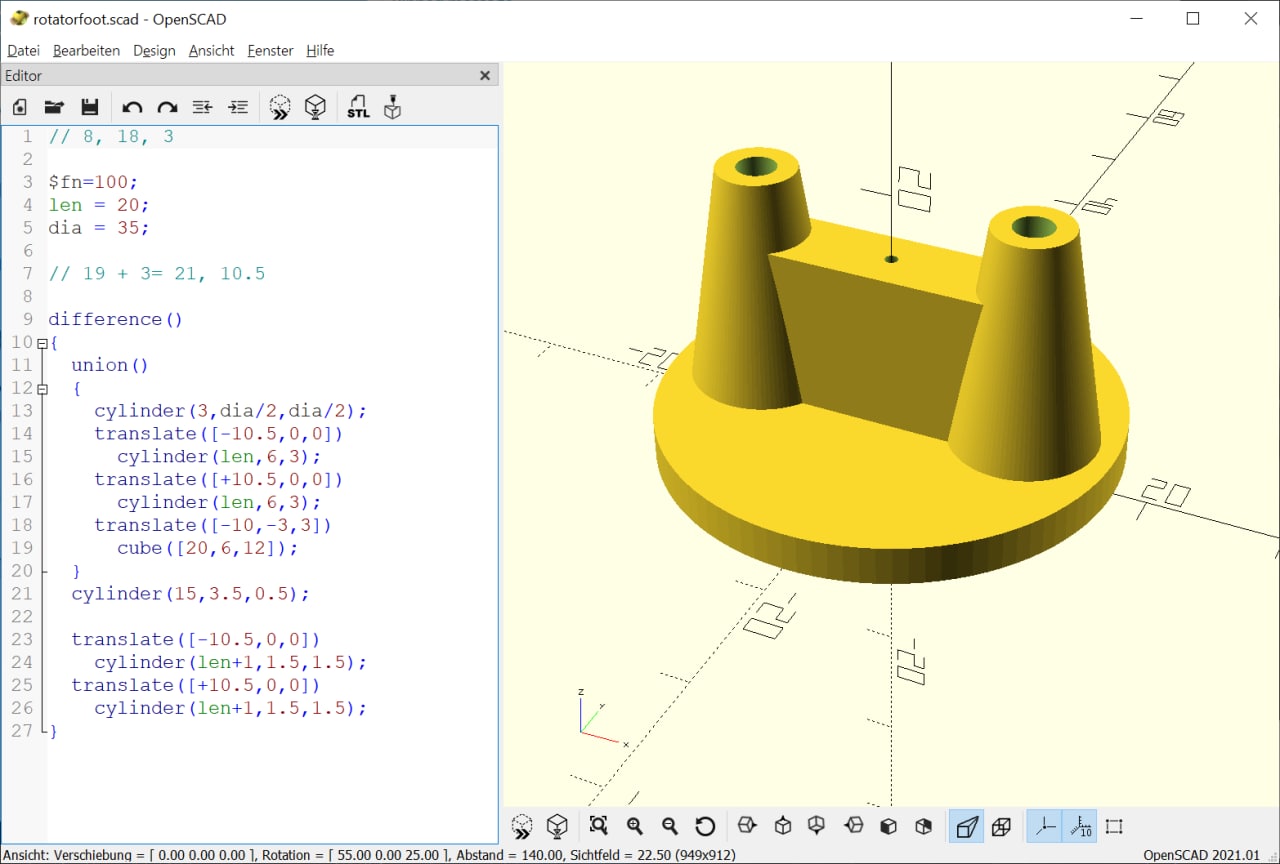The image size is (1280, 864).
Task: Reset the view with the circular arrow
Action: coord(705,826)
